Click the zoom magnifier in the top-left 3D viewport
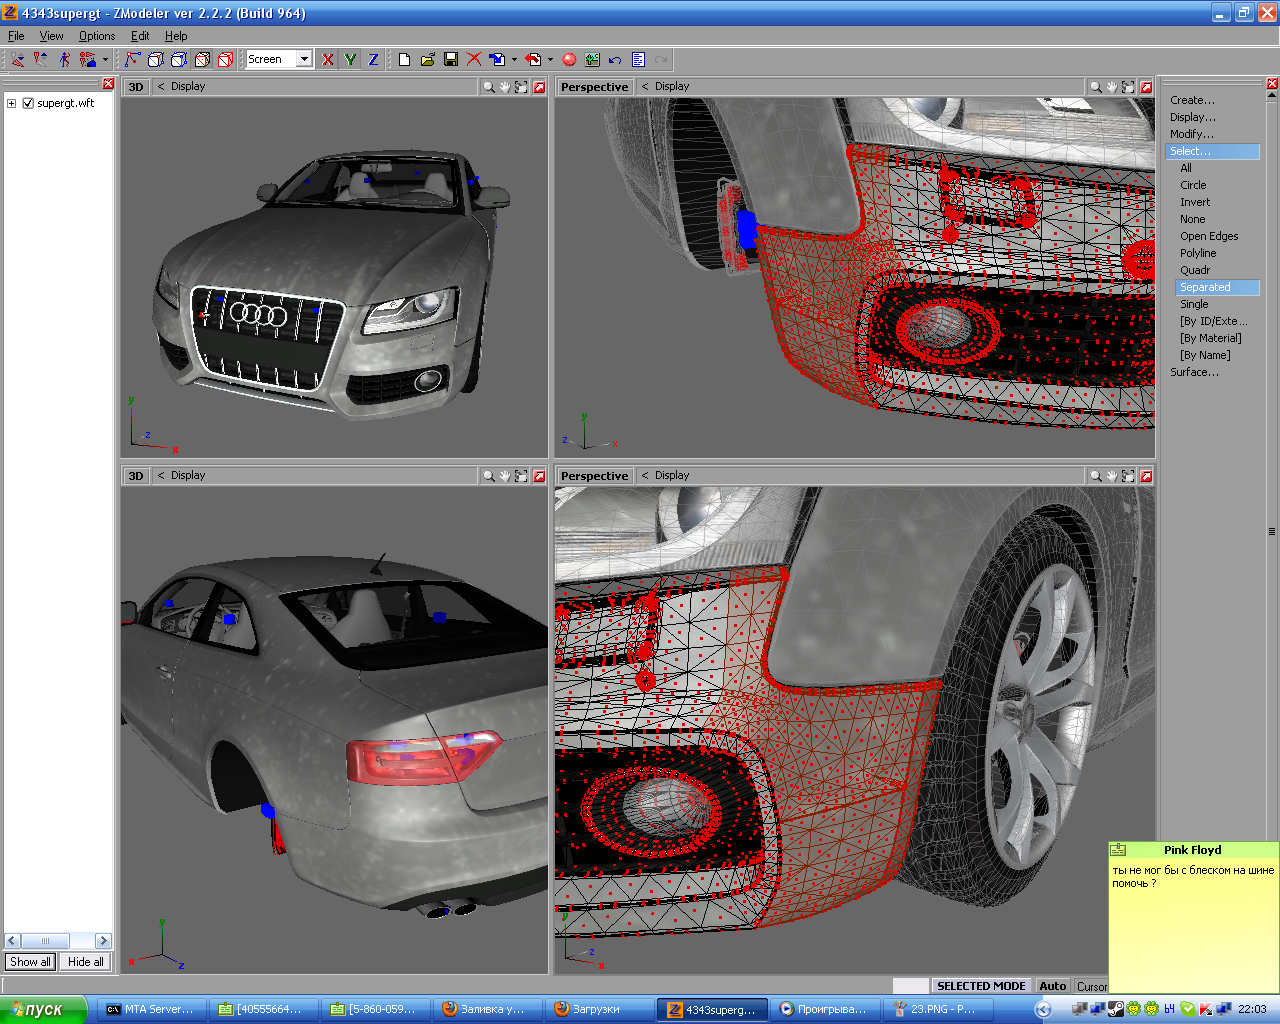The width and height of the screenshot is (1280, 1024). [488, 87]
